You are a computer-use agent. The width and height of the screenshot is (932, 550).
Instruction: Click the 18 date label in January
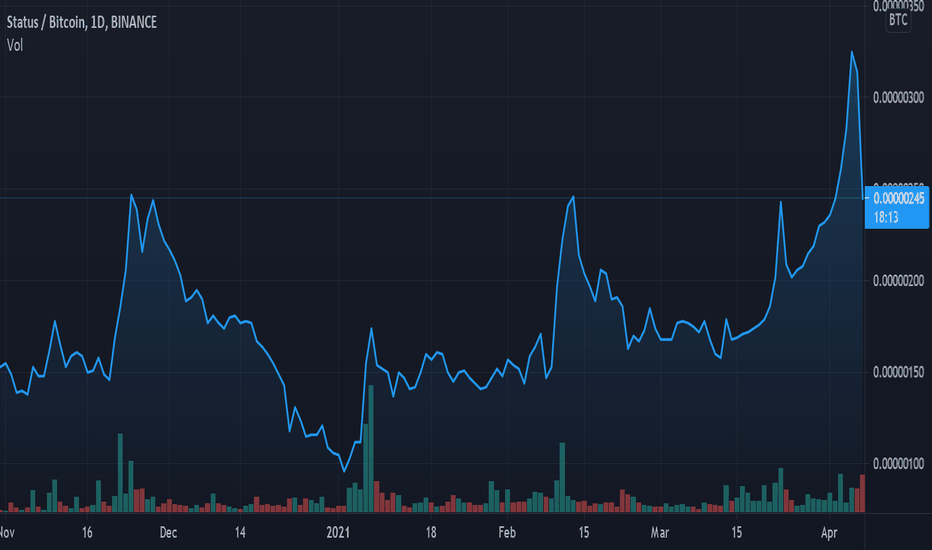[431, 532]
